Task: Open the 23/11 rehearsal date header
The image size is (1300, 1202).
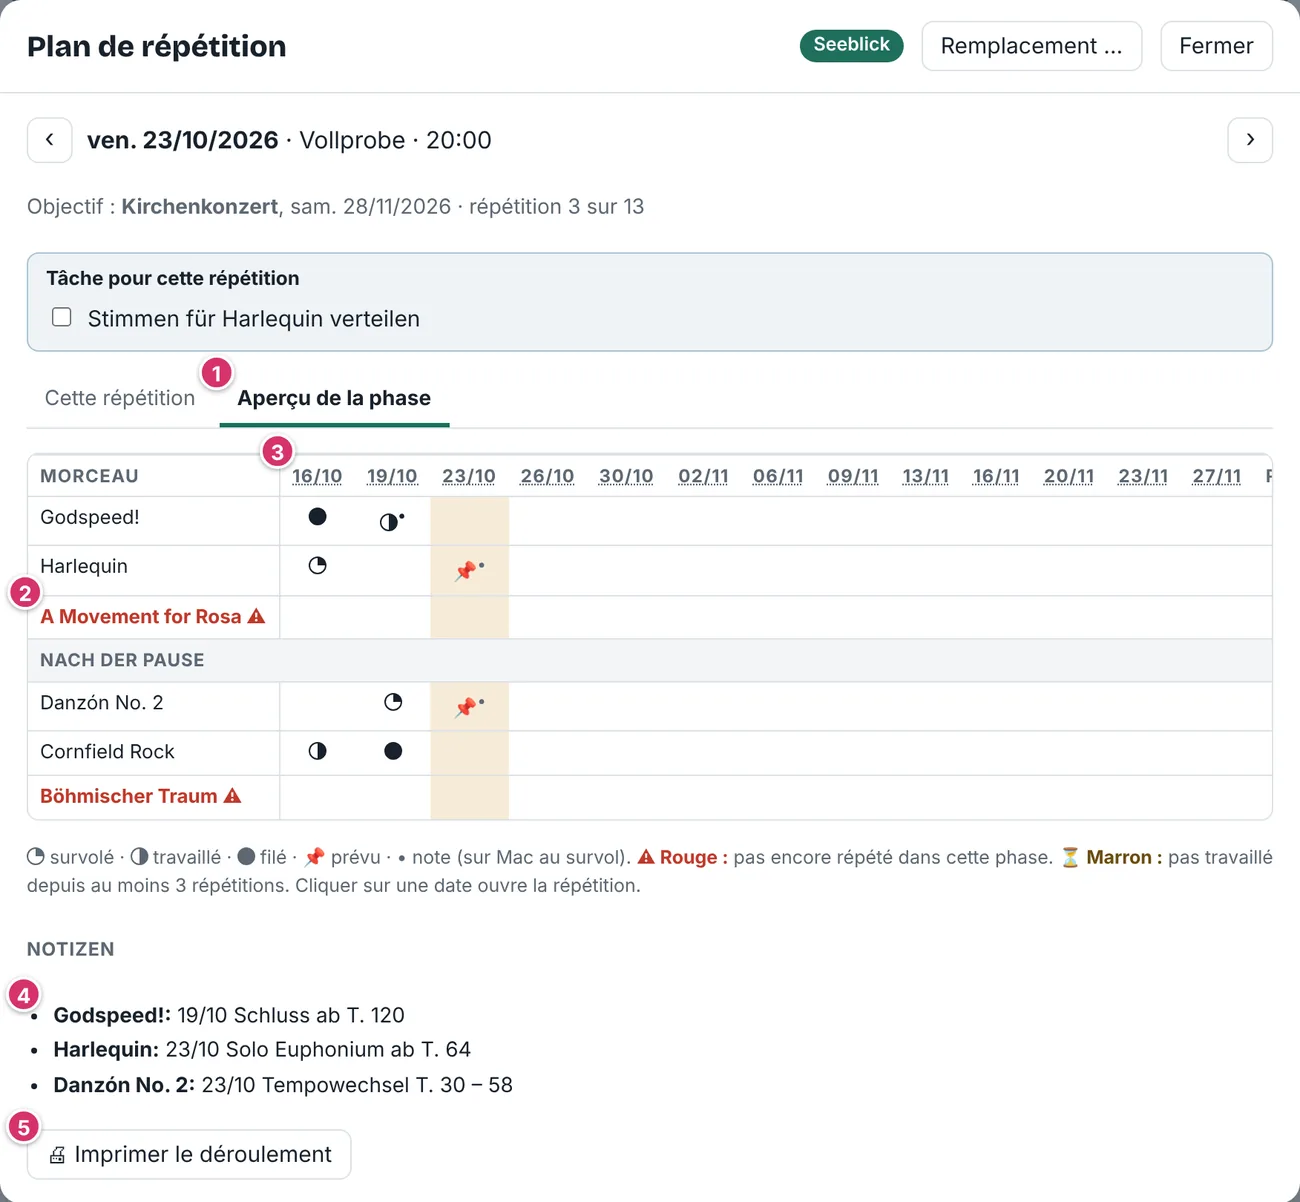Action: pyautogui.click(x=1143, y=476)
